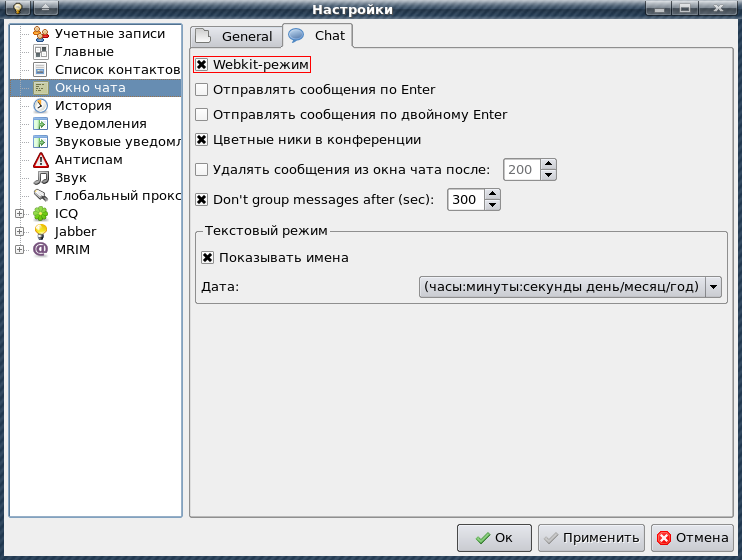Select the Chat tab
The width and height of the screenshot is (742, 560).
click(x=318, y=36)
